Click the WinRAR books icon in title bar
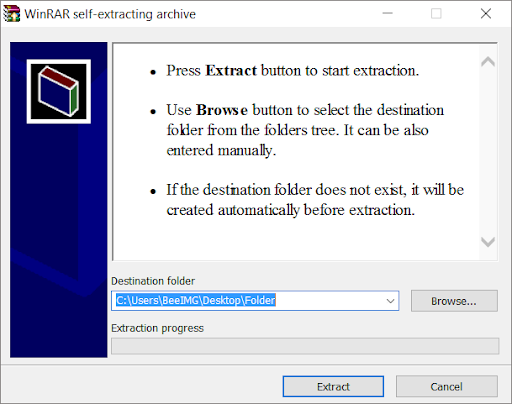 [12, 14]
